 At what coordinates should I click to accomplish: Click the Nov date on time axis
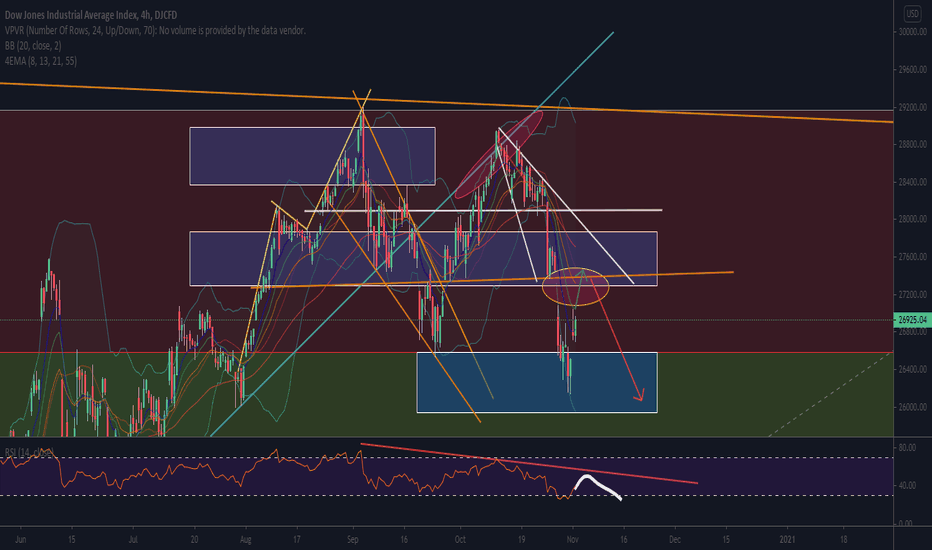tap(572, 540)
